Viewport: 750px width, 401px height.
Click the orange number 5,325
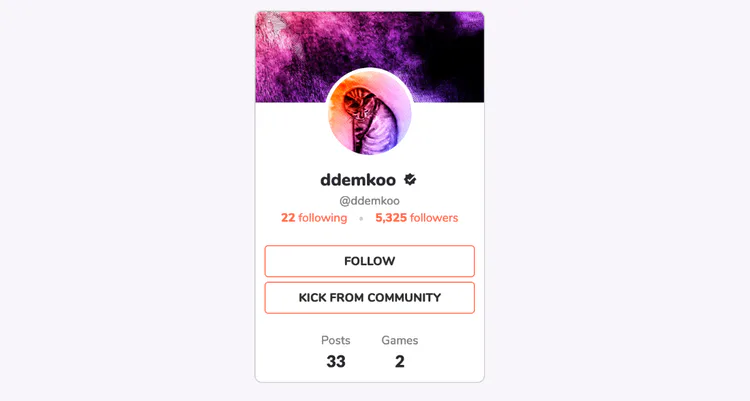tap(391, 218)
